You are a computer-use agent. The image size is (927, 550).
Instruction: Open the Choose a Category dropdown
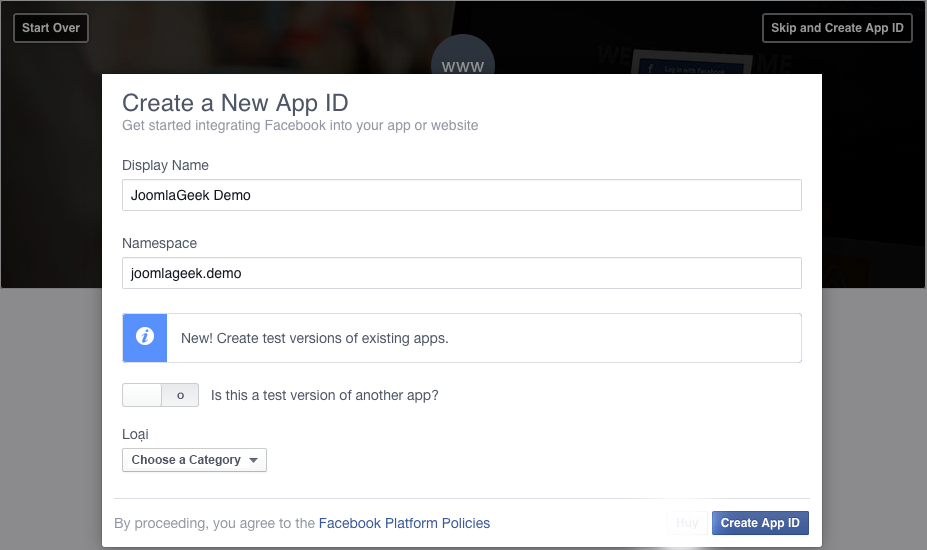click(x=195, y=460)
